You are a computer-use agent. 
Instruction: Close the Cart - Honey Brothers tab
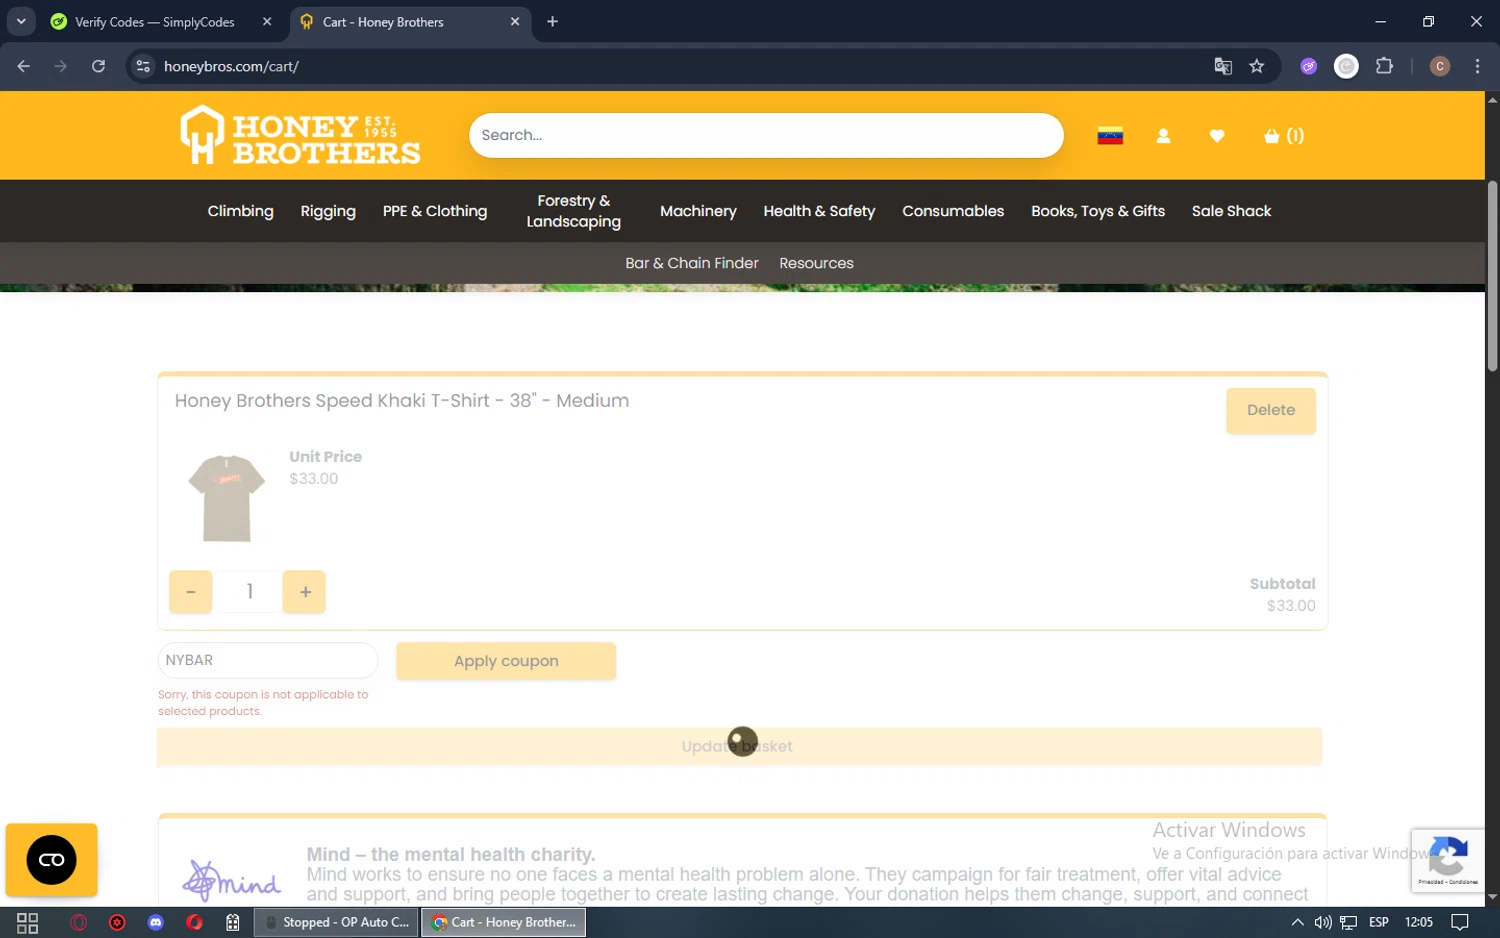[515, 21]
